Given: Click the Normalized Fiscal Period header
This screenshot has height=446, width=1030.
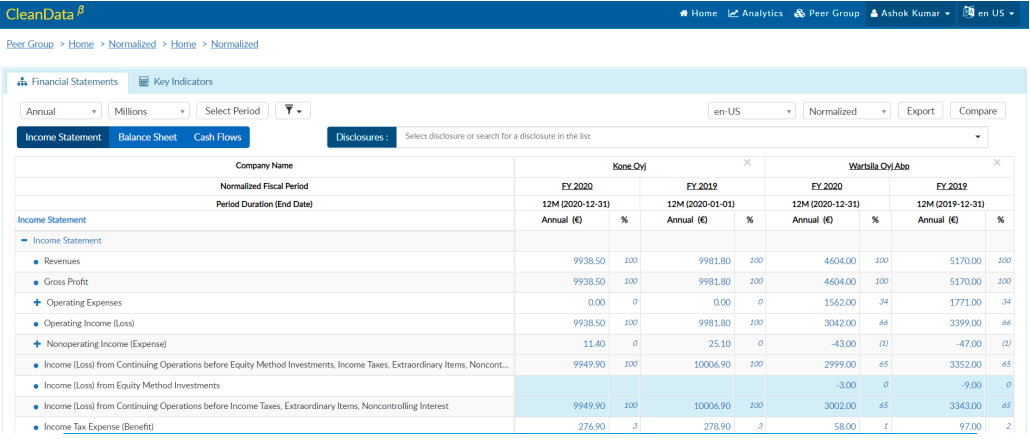Looking at the screenshot, I should (x=264, y=186).
